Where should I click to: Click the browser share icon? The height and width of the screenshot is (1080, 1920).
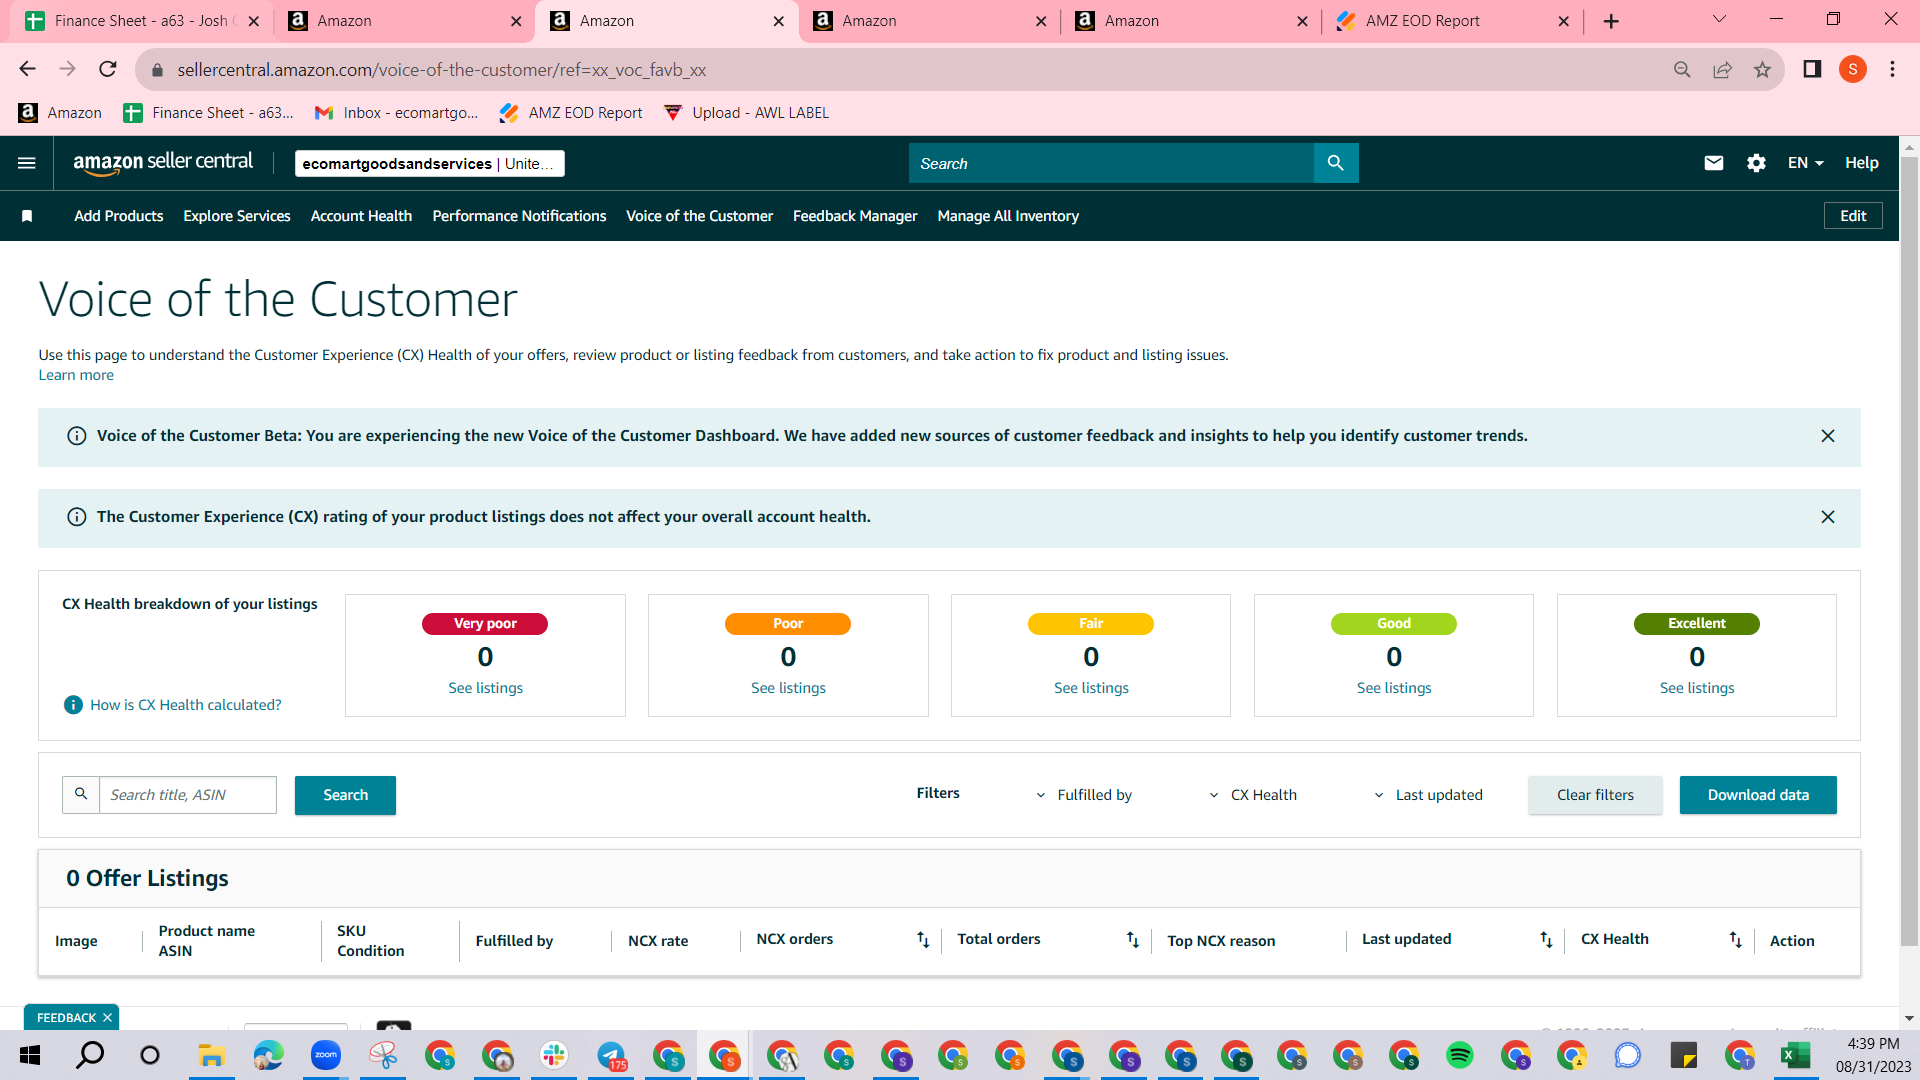[1722, 69]
